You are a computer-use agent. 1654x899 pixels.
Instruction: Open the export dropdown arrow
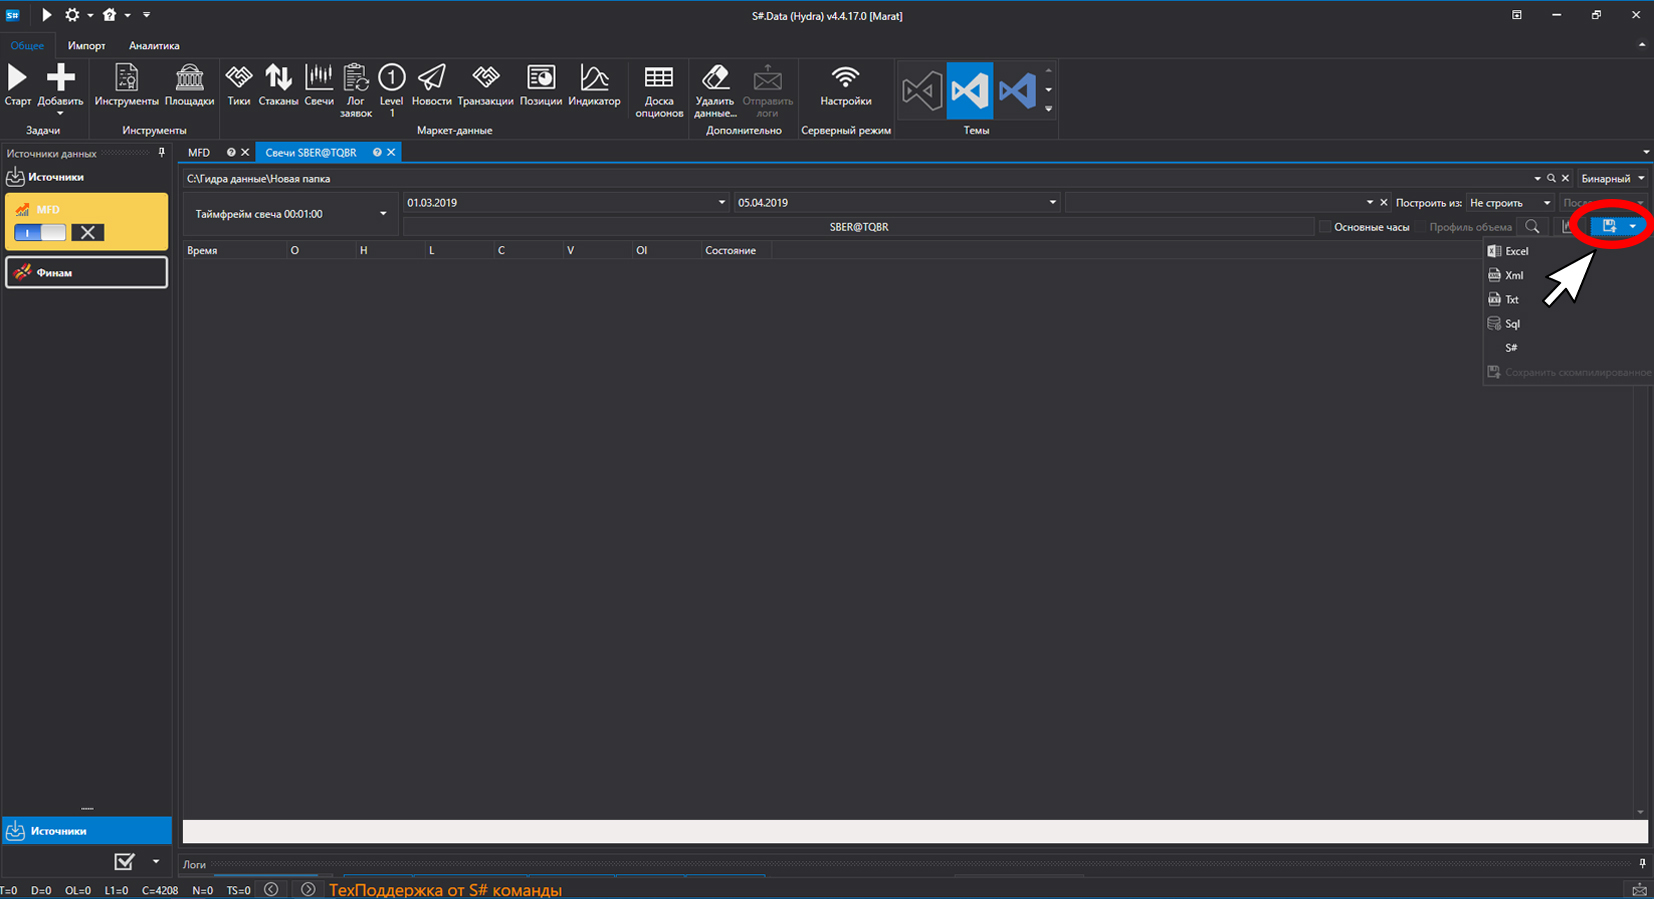(x=1633, y=227)
